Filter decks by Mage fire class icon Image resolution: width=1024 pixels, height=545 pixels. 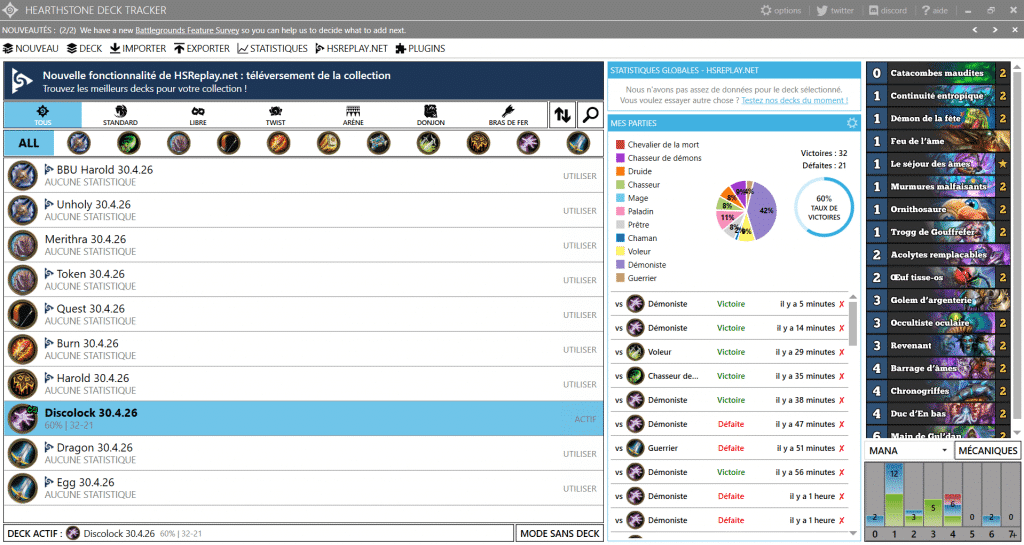279,142
